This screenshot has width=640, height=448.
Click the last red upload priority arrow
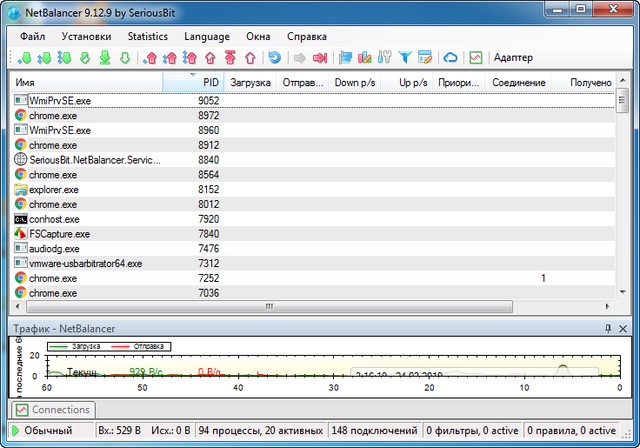[250, 57]
